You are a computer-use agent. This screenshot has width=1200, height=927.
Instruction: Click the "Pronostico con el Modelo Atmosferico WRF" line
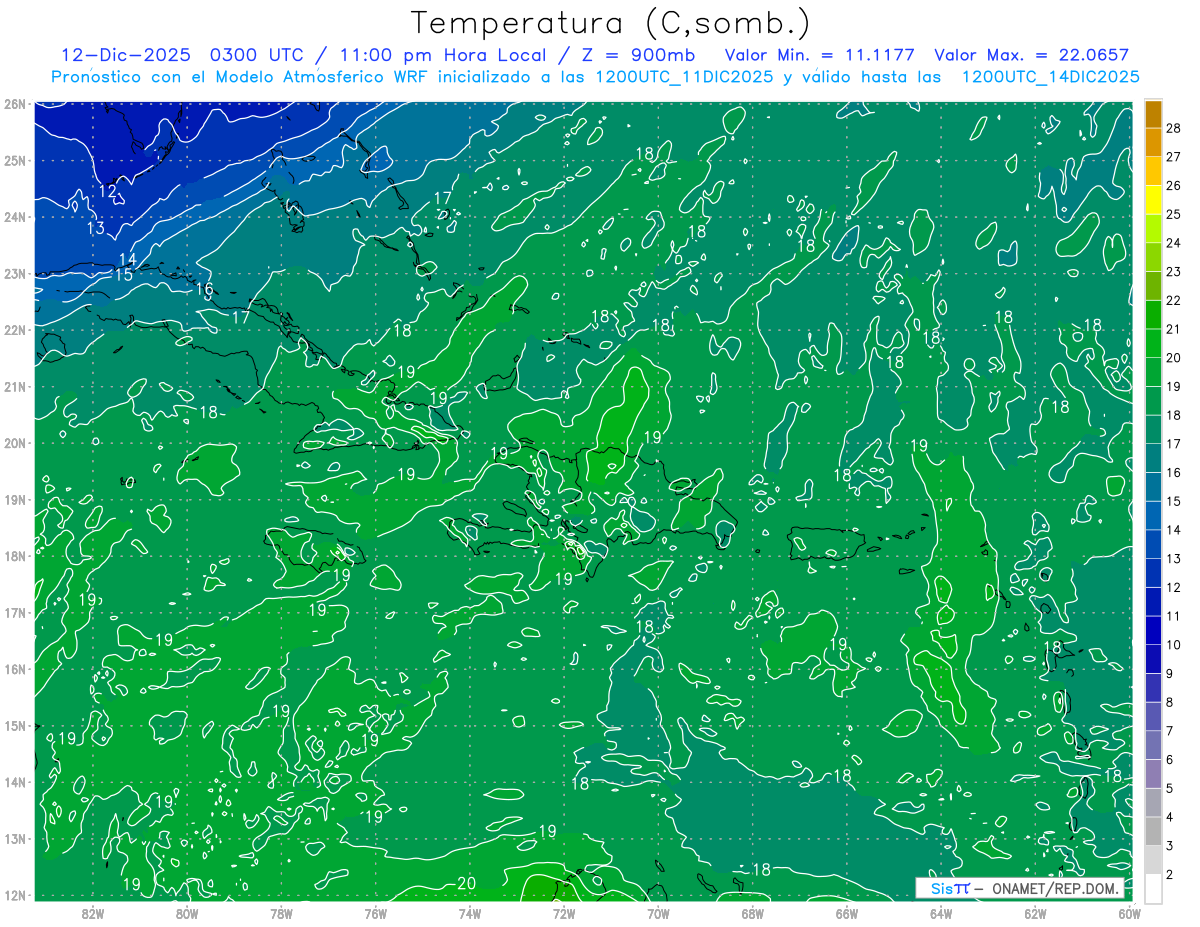[595, 76]
